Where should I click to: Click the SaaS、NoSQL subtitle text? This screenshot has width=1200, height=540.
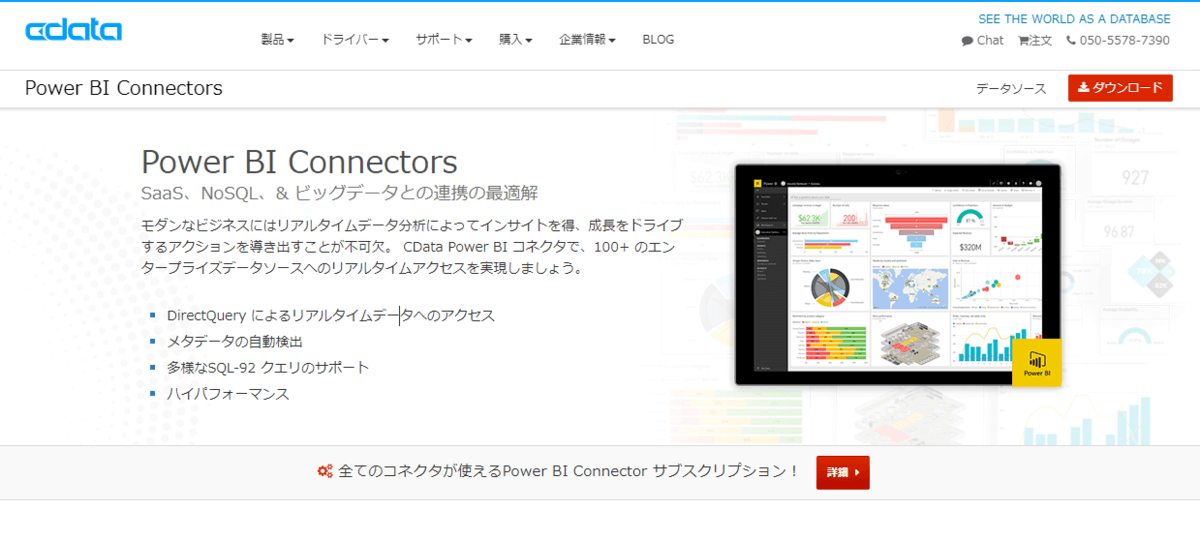(x=340, y=193)
